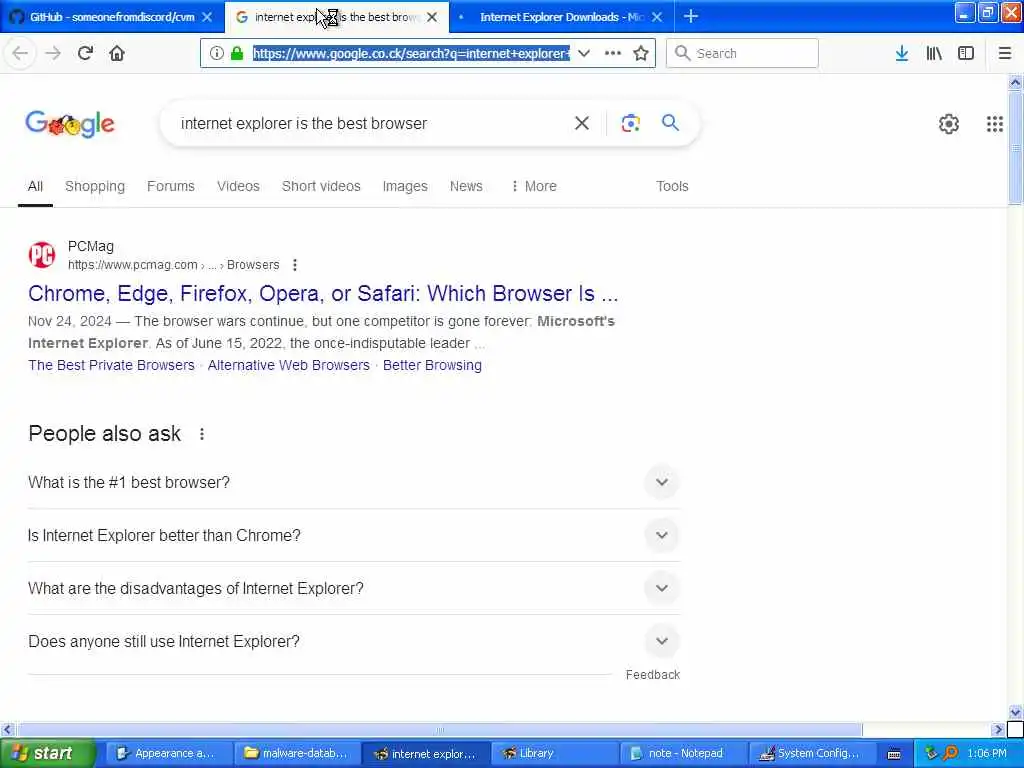Click the horizontal scrollbar thumb
The width and height of the screenshot is (1024, 768).
[x=440, y=729]
